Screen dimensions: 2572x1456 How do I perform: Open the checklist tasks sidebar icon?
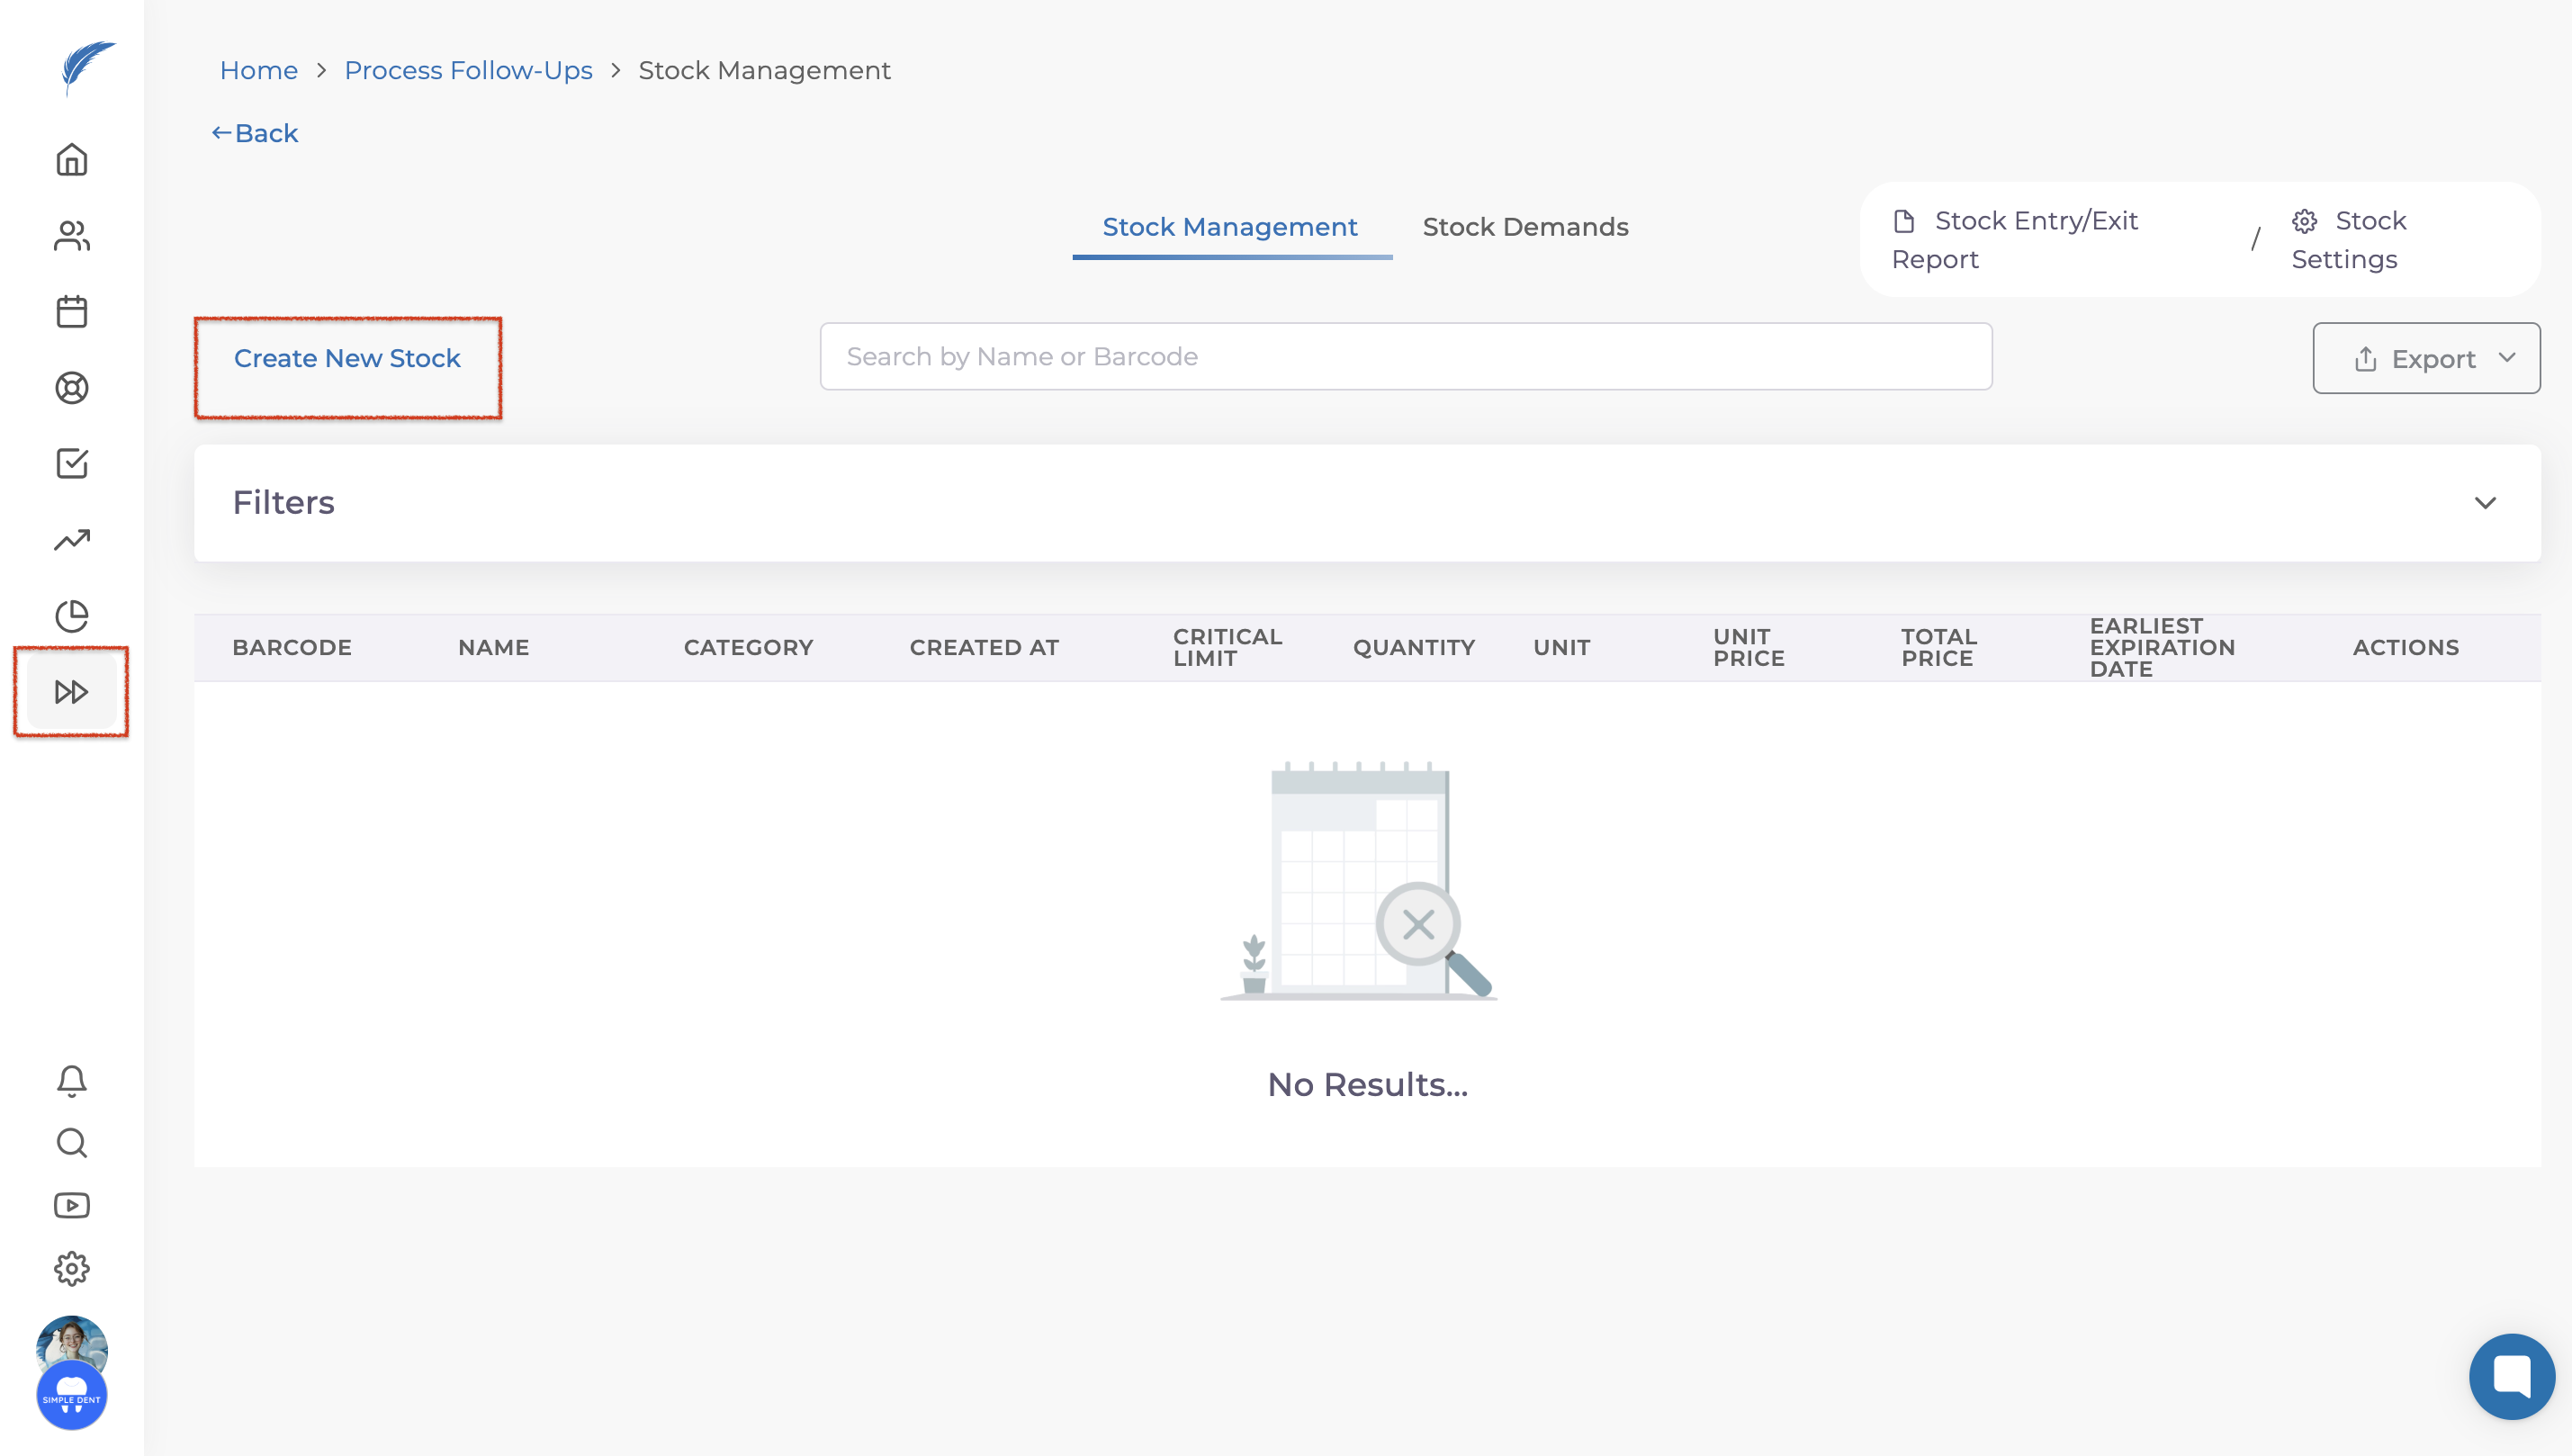pyautogui.click(x=71, y=464)
